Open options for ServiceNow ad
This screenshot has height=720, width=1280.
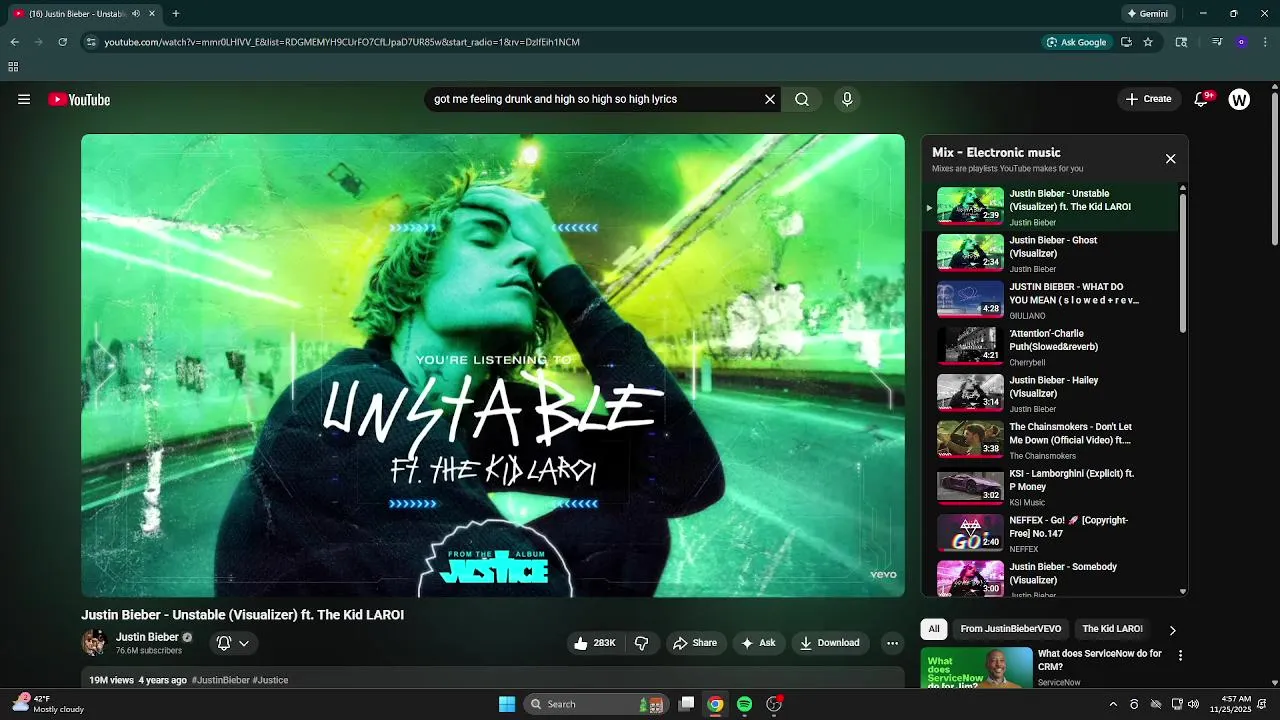[x=1180, y=656]
